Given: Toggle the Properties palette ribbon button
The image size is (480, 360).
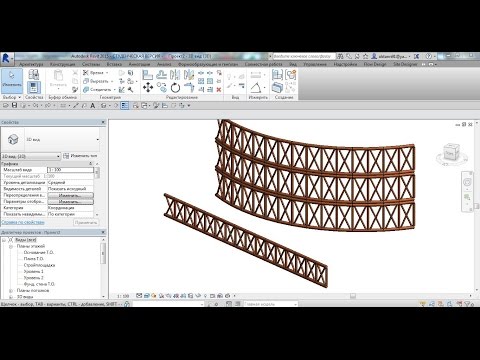Looking at the screenshot, I should point(33,88).
